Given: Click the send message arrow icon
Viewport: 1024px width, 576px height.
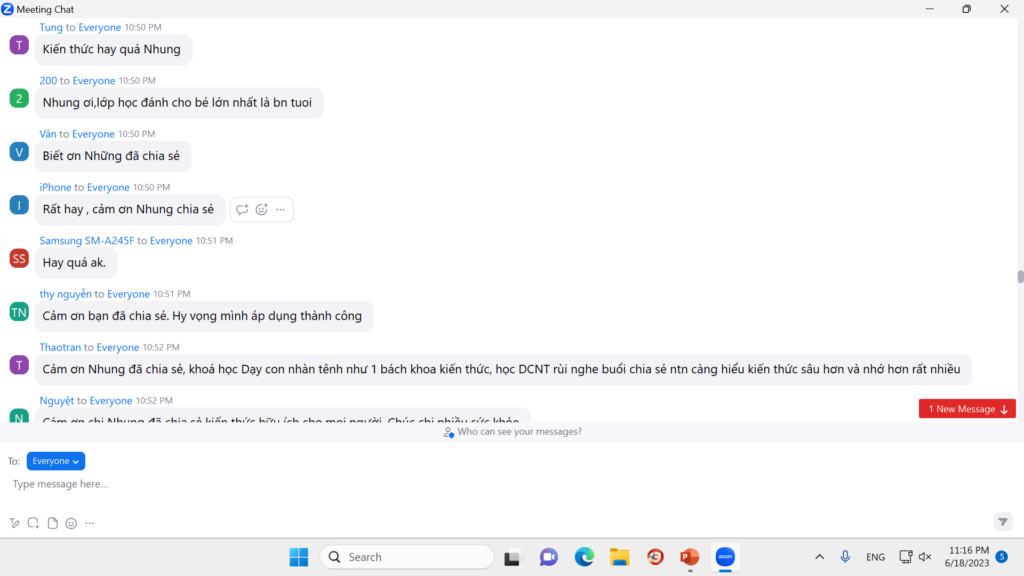Looking at the screenshot, I should pos(1002,522).
